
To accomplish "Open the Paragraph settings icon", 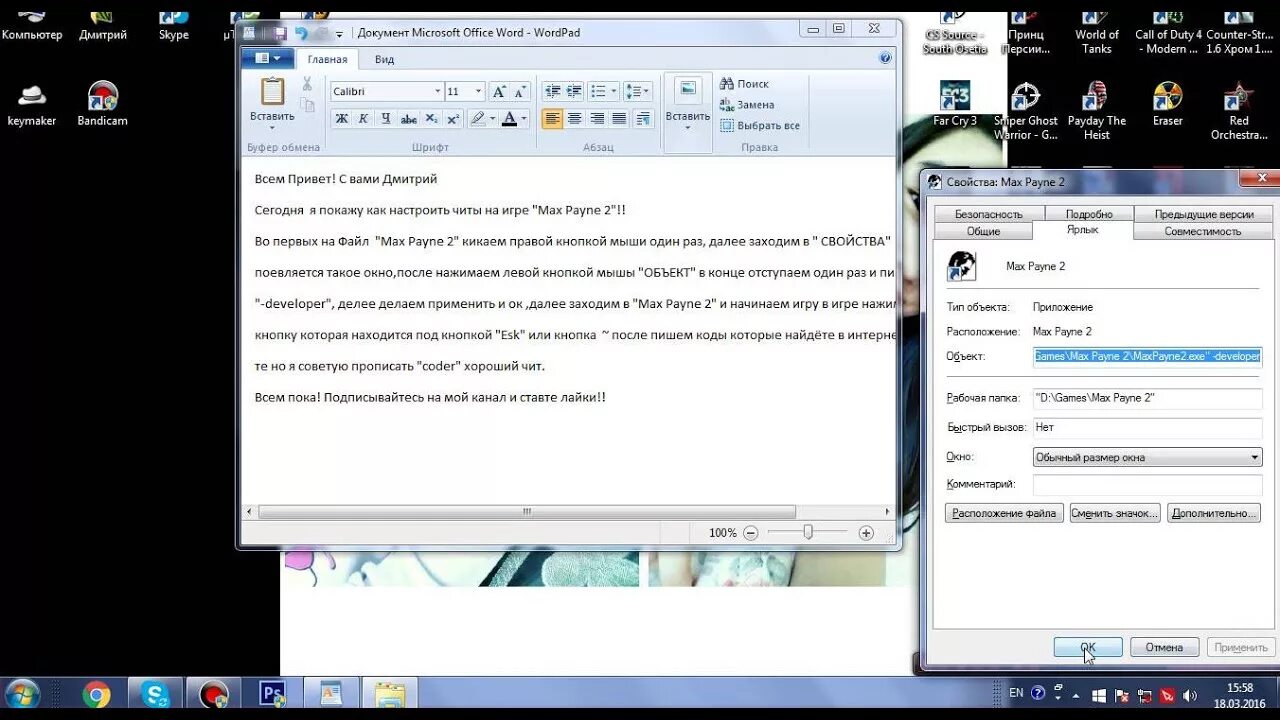I will coord(643,118).
